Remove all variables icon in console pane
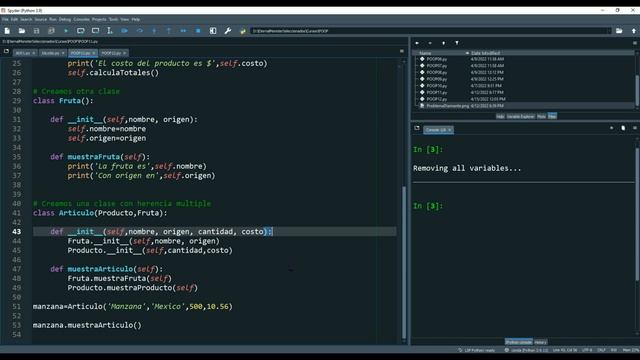 point(623,128)
